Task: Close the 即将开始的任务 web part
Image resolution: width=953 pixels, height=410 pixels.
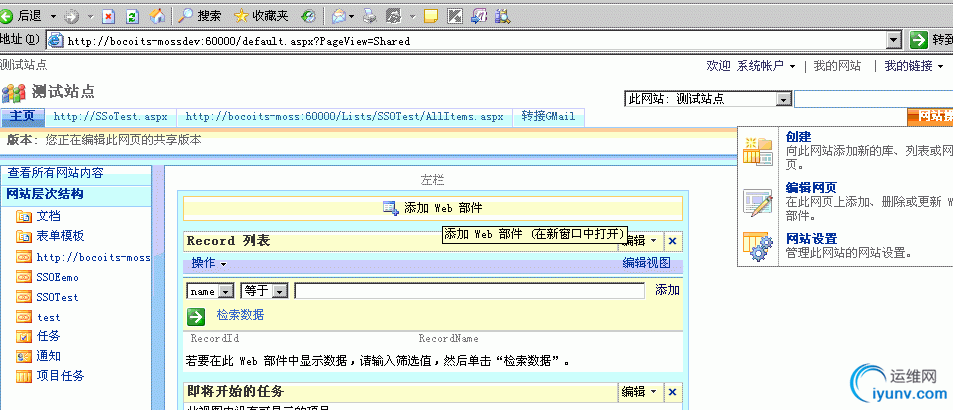Action: point(672,392)
